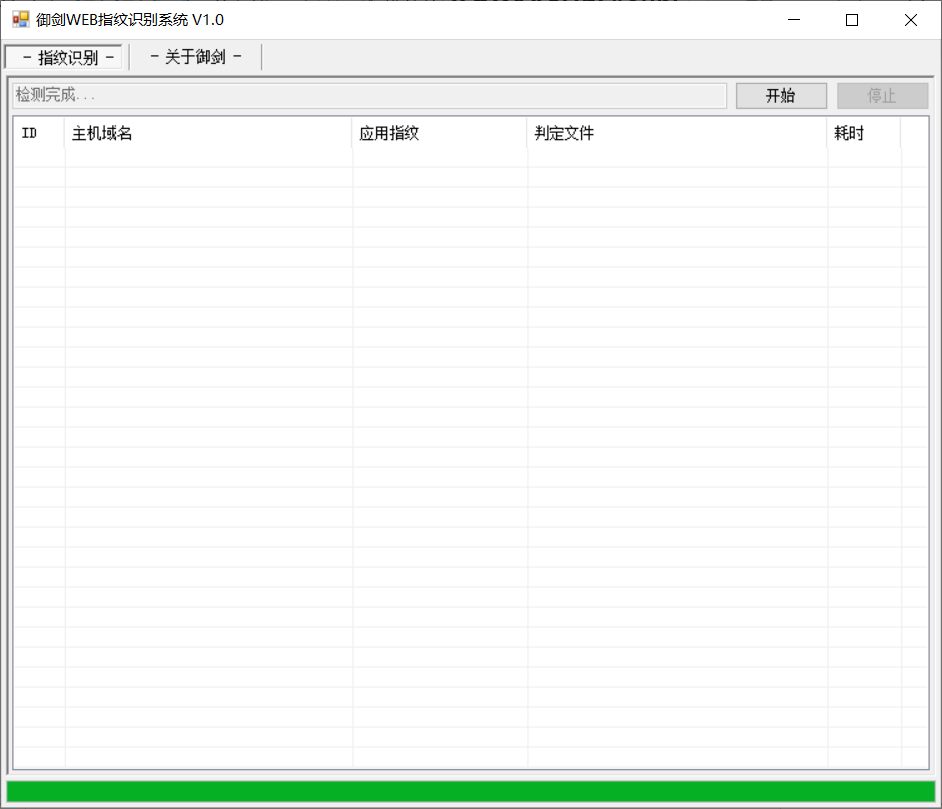This screenshot has height=809, width=942.
Task: Click empty toolbar area right of 关于御剑
Action: click(x=600, y=57)
